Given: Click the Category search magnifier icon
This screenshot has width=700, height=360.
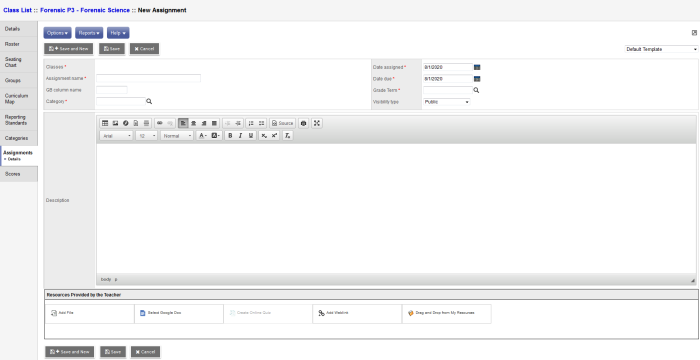Looking at the screenshot, I should click(x=149, y=101).
